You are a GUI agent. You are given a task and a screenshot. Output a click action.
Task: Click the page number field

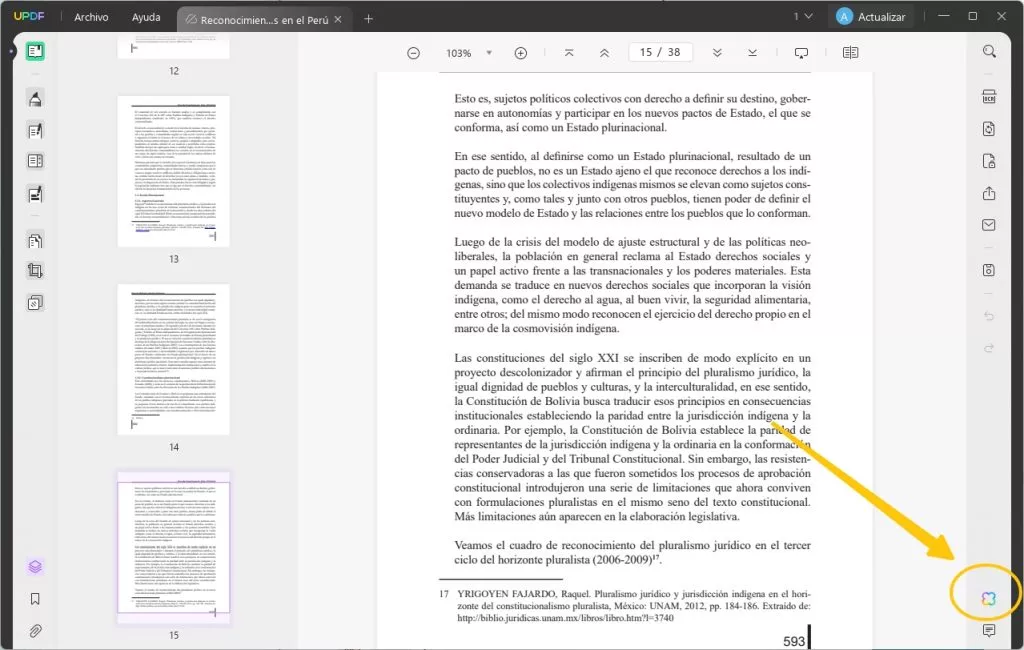[x=660, y=52]
